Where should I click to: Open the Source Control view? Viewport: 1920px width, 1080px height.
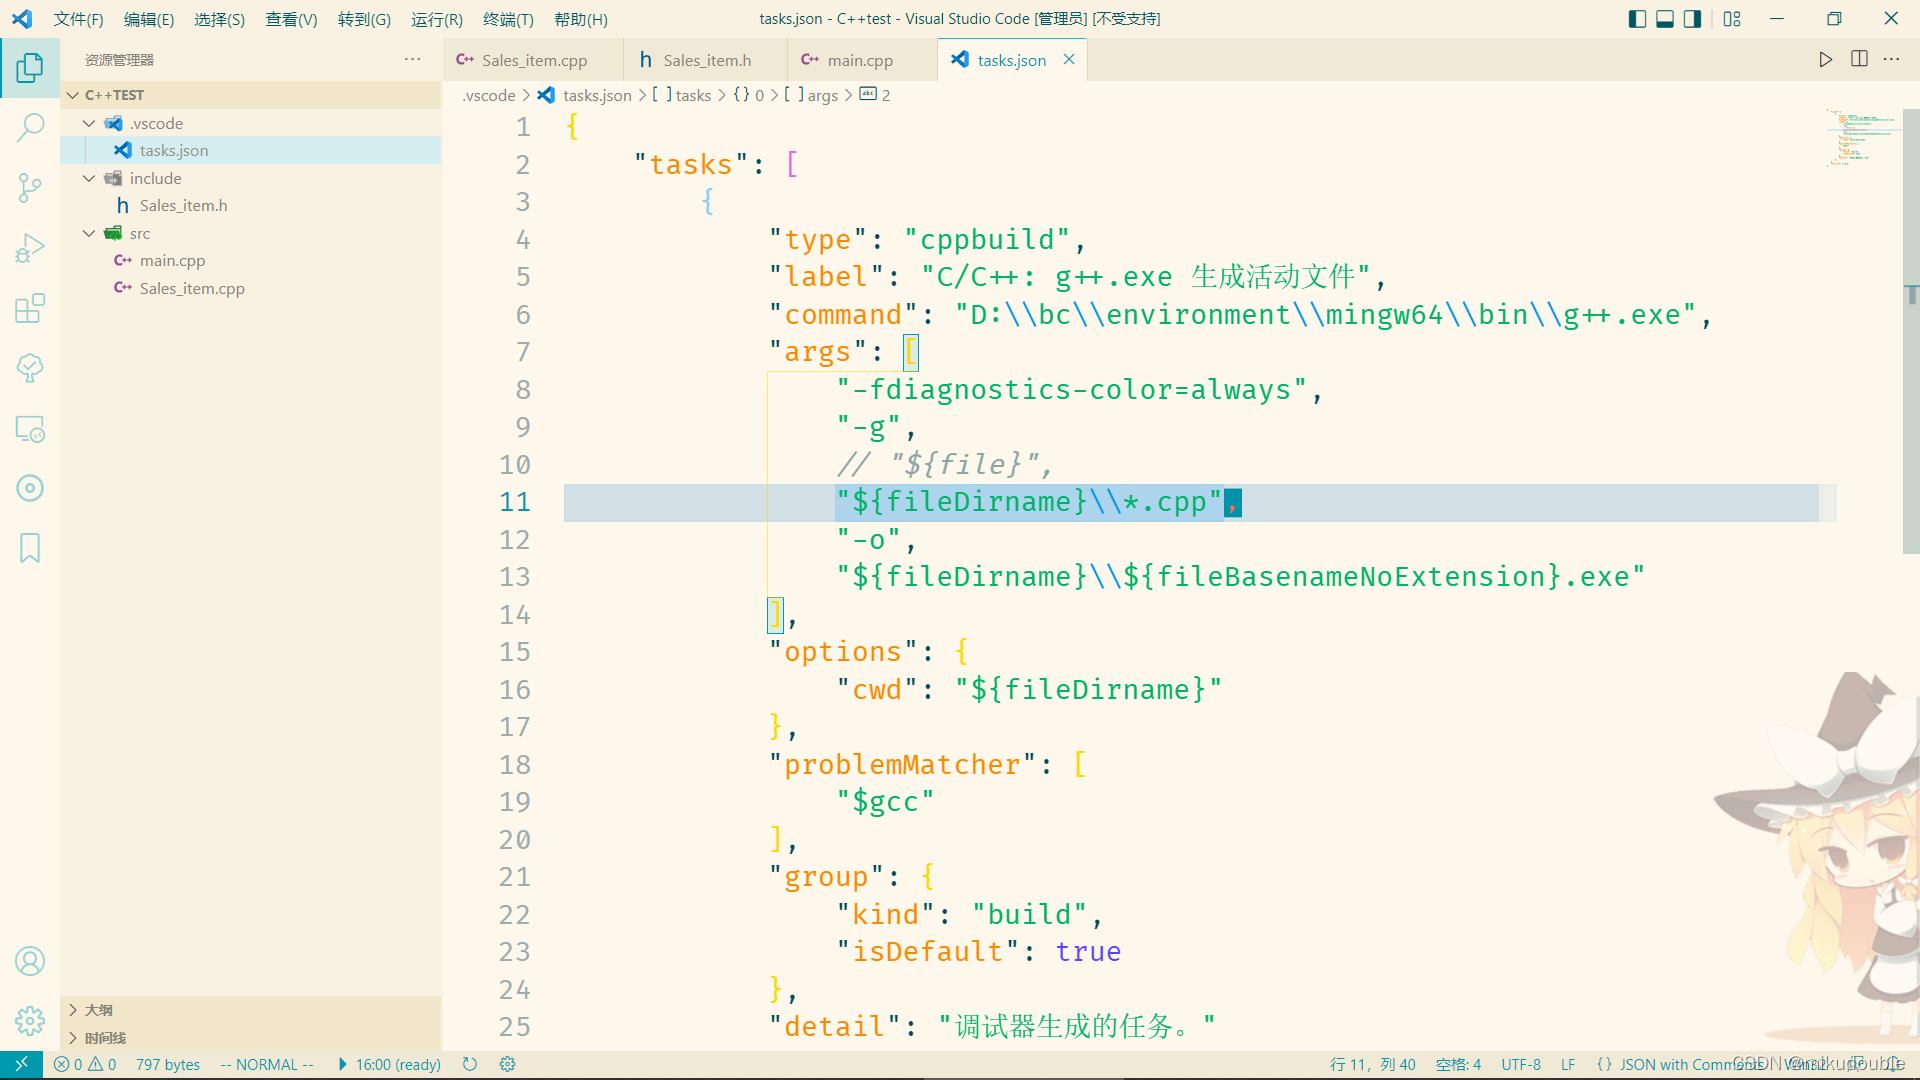click(x=30, y=187)
